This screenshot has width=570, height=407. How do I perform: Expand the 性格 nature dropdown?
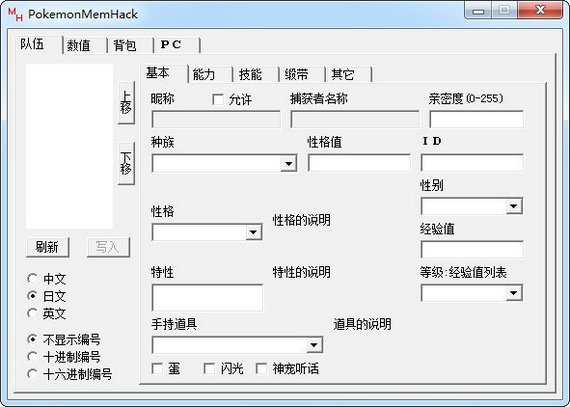[253, 232]
